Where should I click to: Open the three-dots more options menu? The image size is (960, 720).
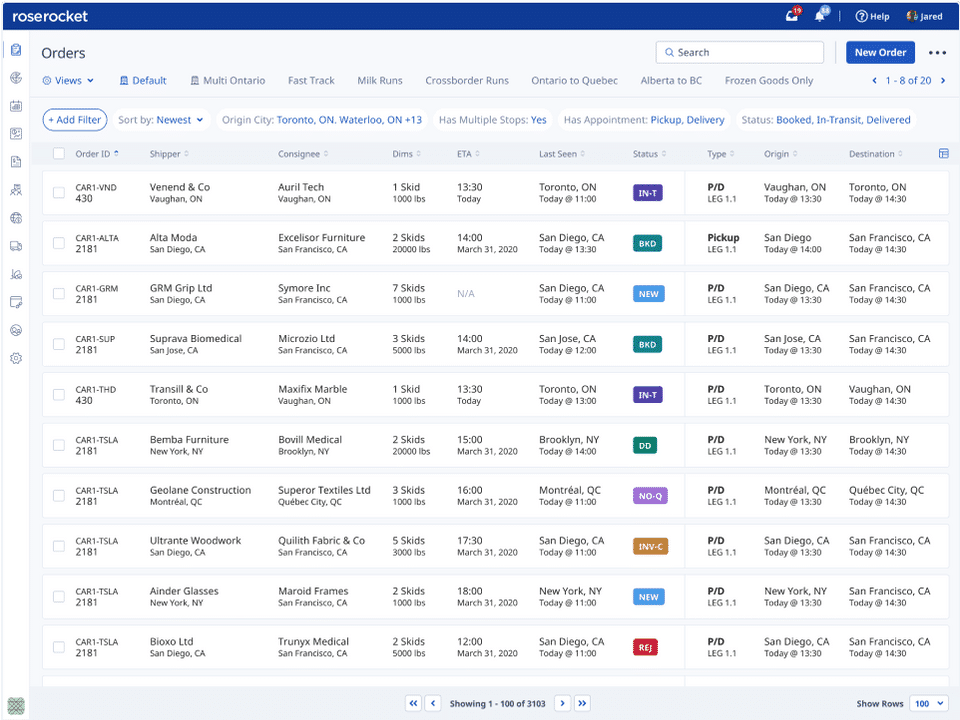tap(937, 53)
